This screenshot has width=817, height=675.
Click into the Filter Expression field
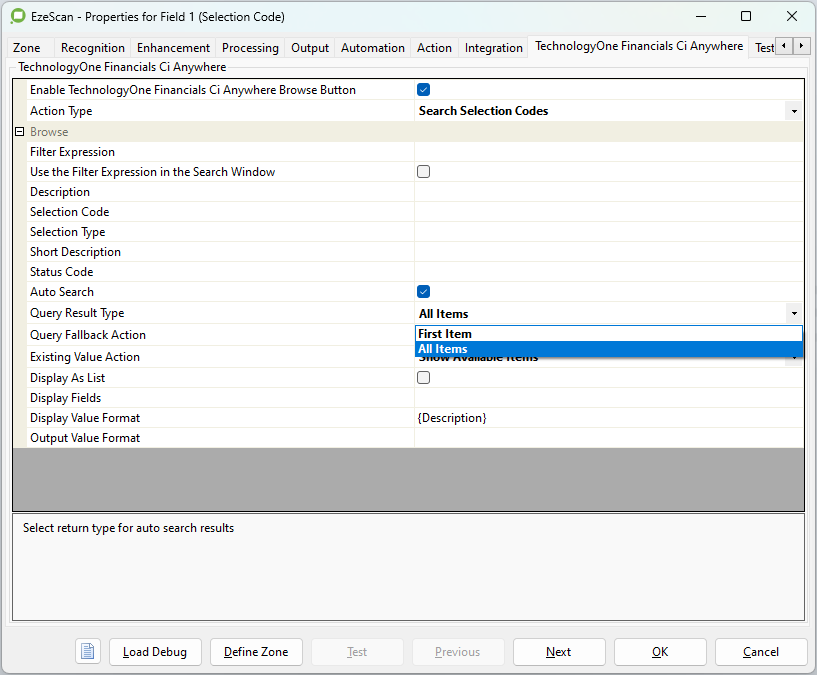tap(608, 152)
